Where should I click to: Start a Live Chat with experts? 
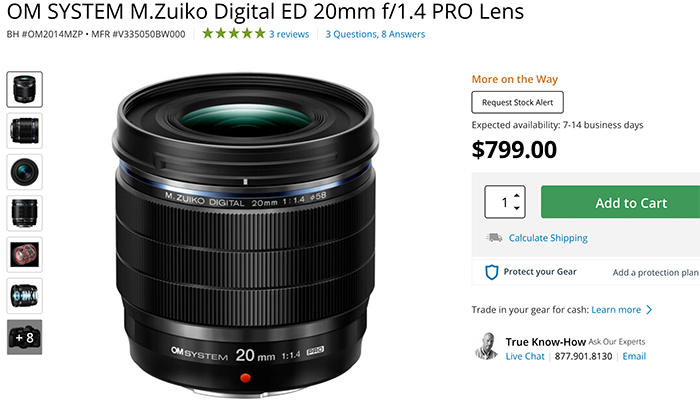click(525, 356)
